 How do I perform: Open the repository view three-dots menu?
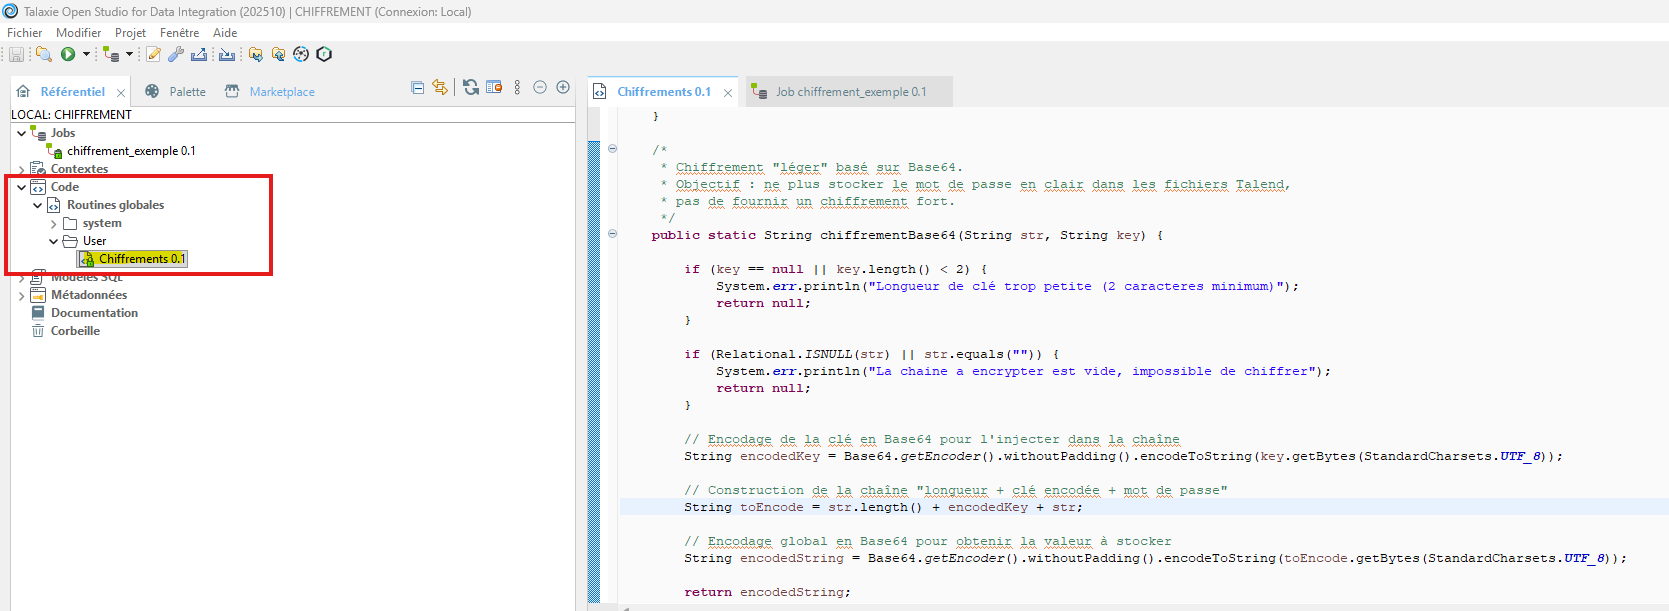click(517, 88)
